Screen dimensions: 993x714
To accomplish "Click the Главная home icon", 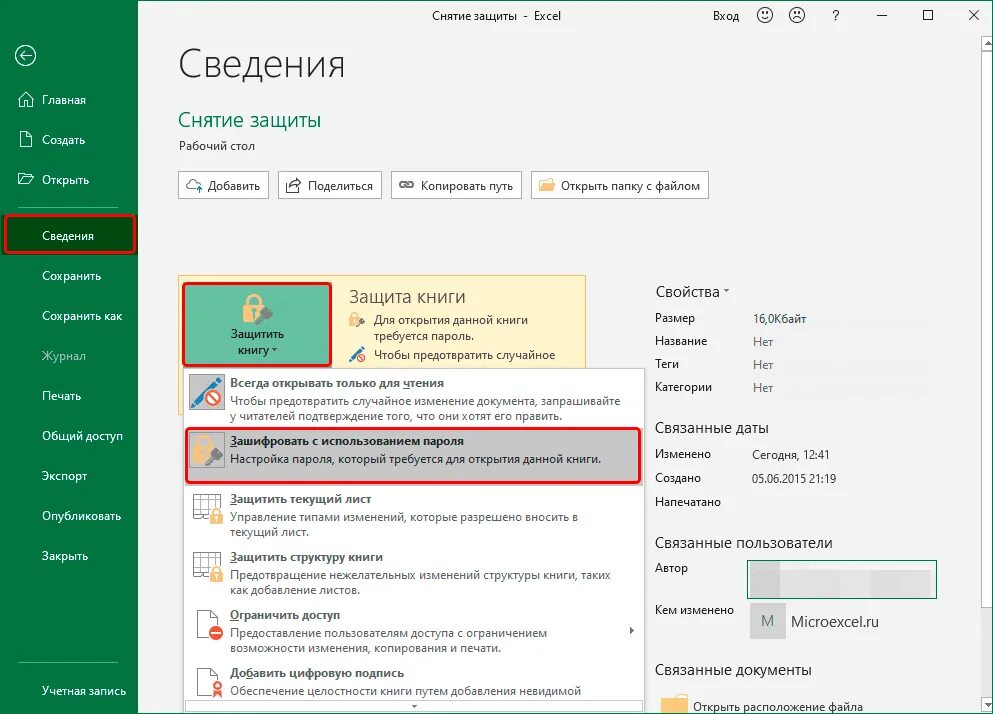I will coord(25,99).
